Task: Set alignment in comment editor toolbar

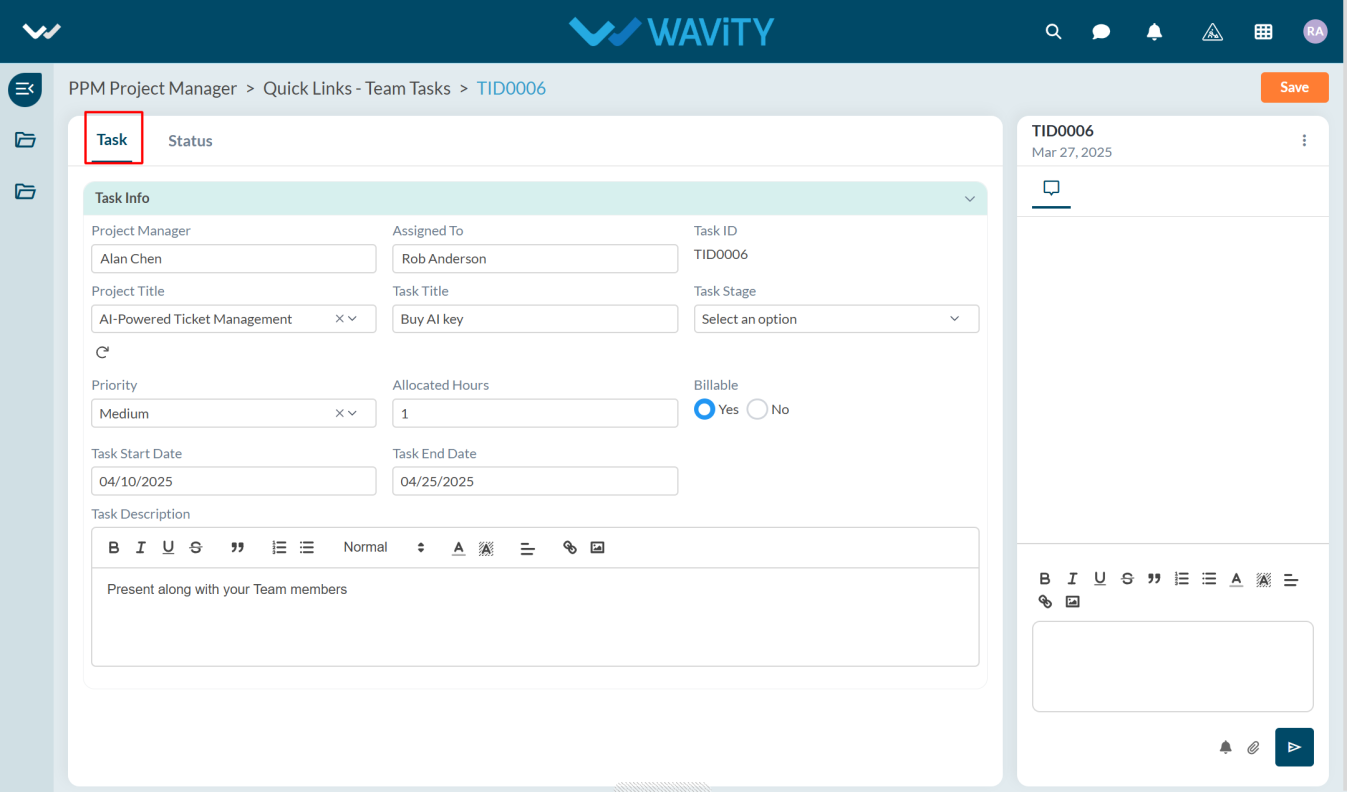Action: click(1291, 579)
